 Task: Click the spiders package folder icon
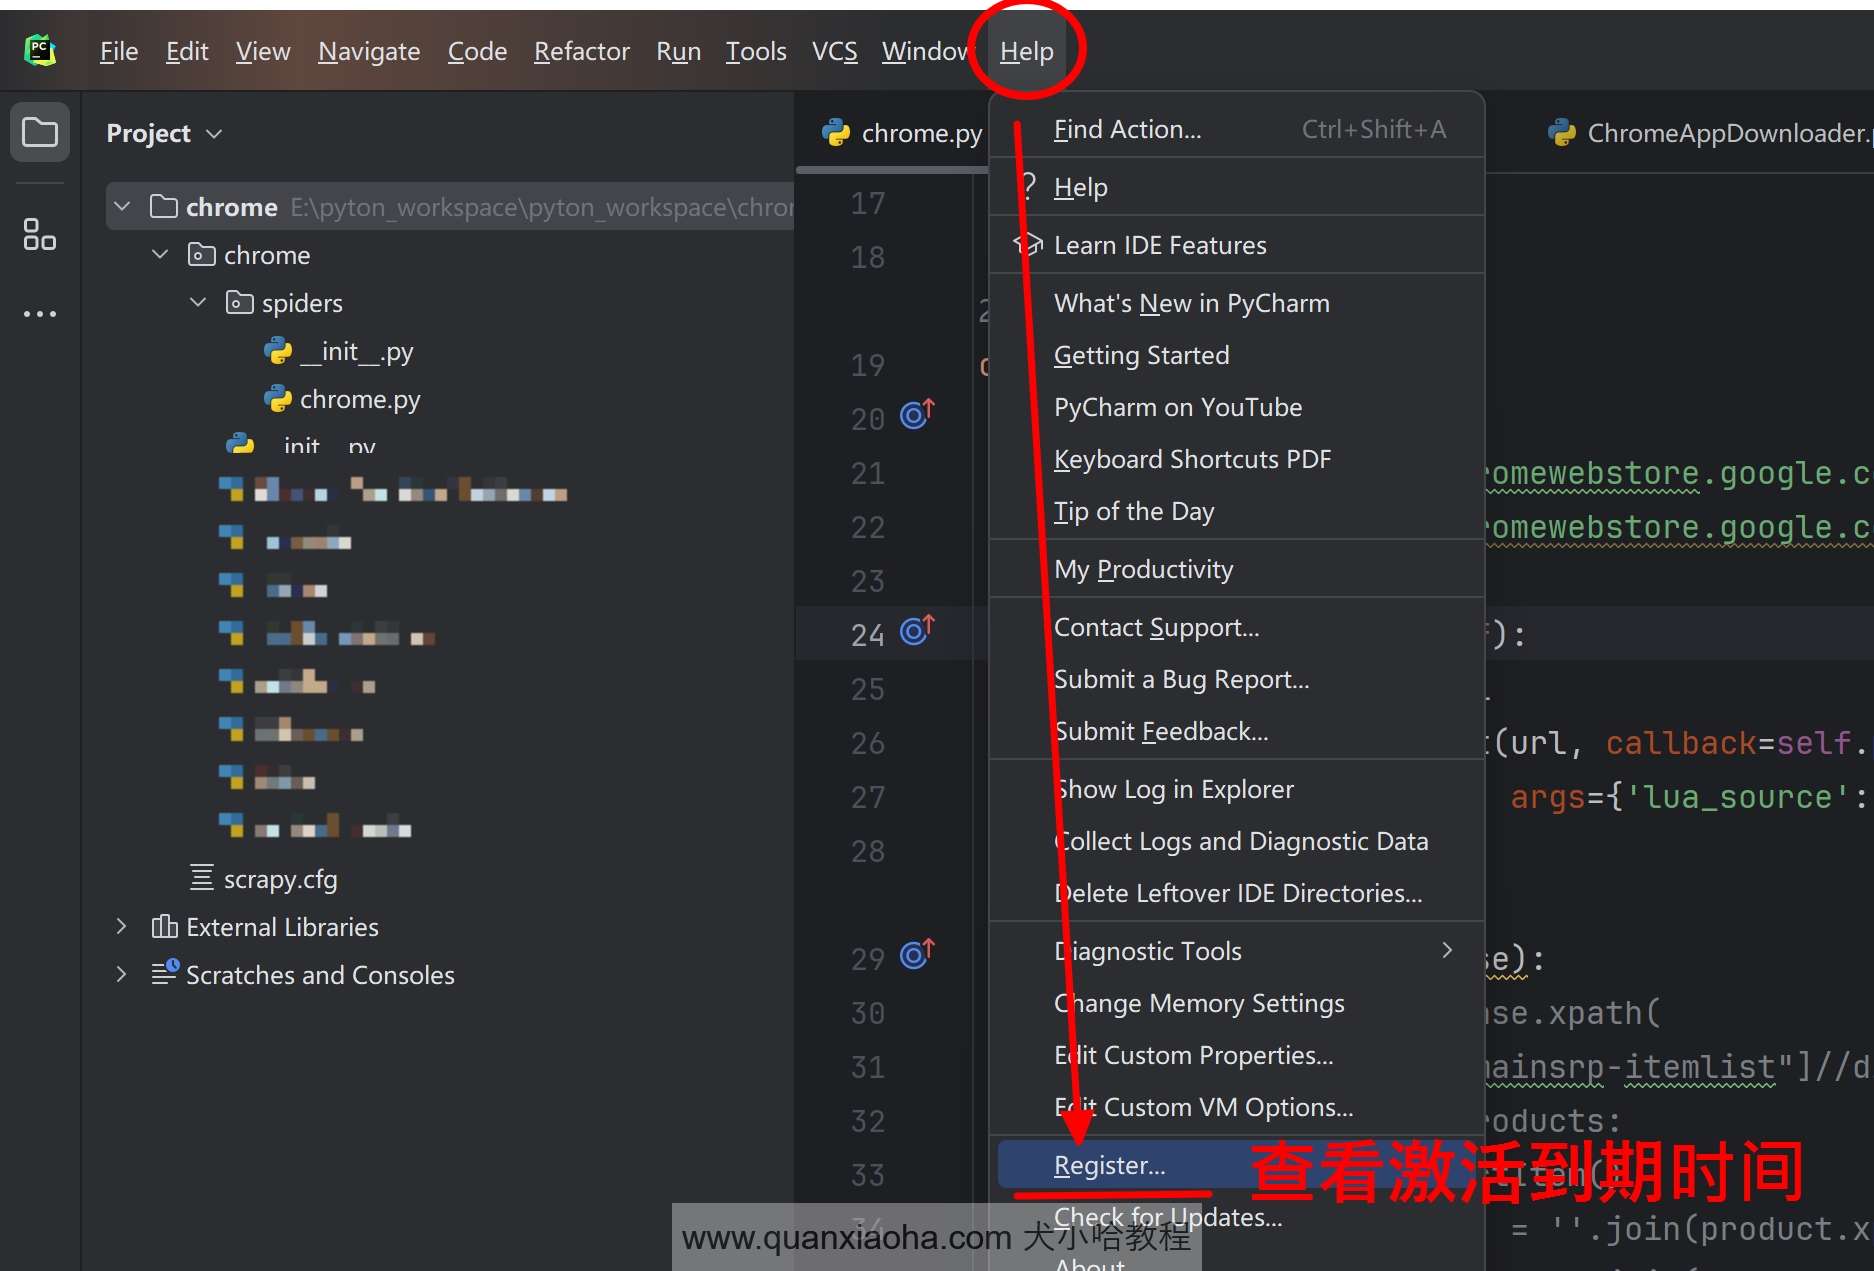pos(240,302)
